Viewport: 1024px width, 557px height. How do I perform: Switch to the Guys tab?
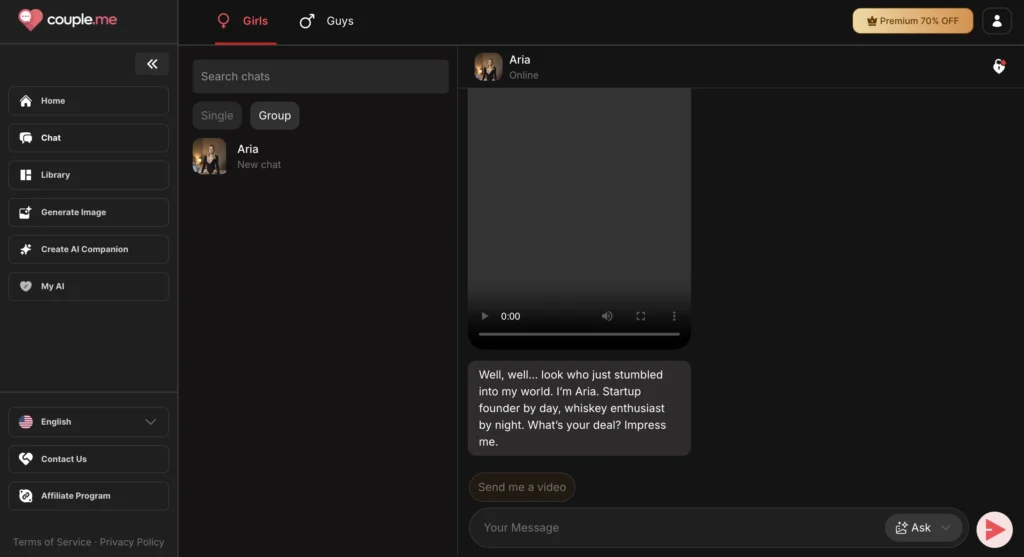point(327,21)
